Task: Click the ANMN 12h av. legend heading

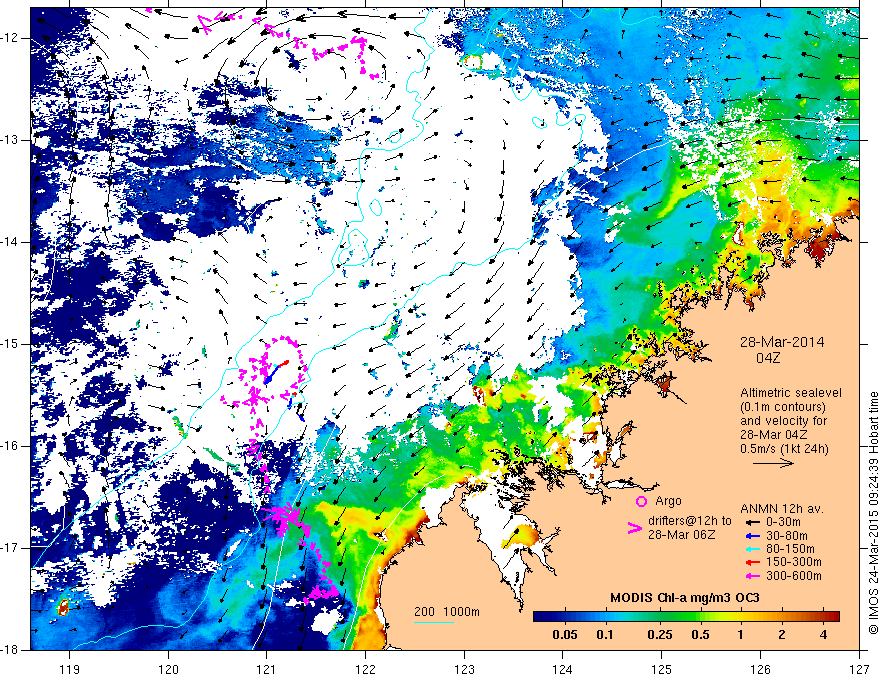Action: (782, 509)
